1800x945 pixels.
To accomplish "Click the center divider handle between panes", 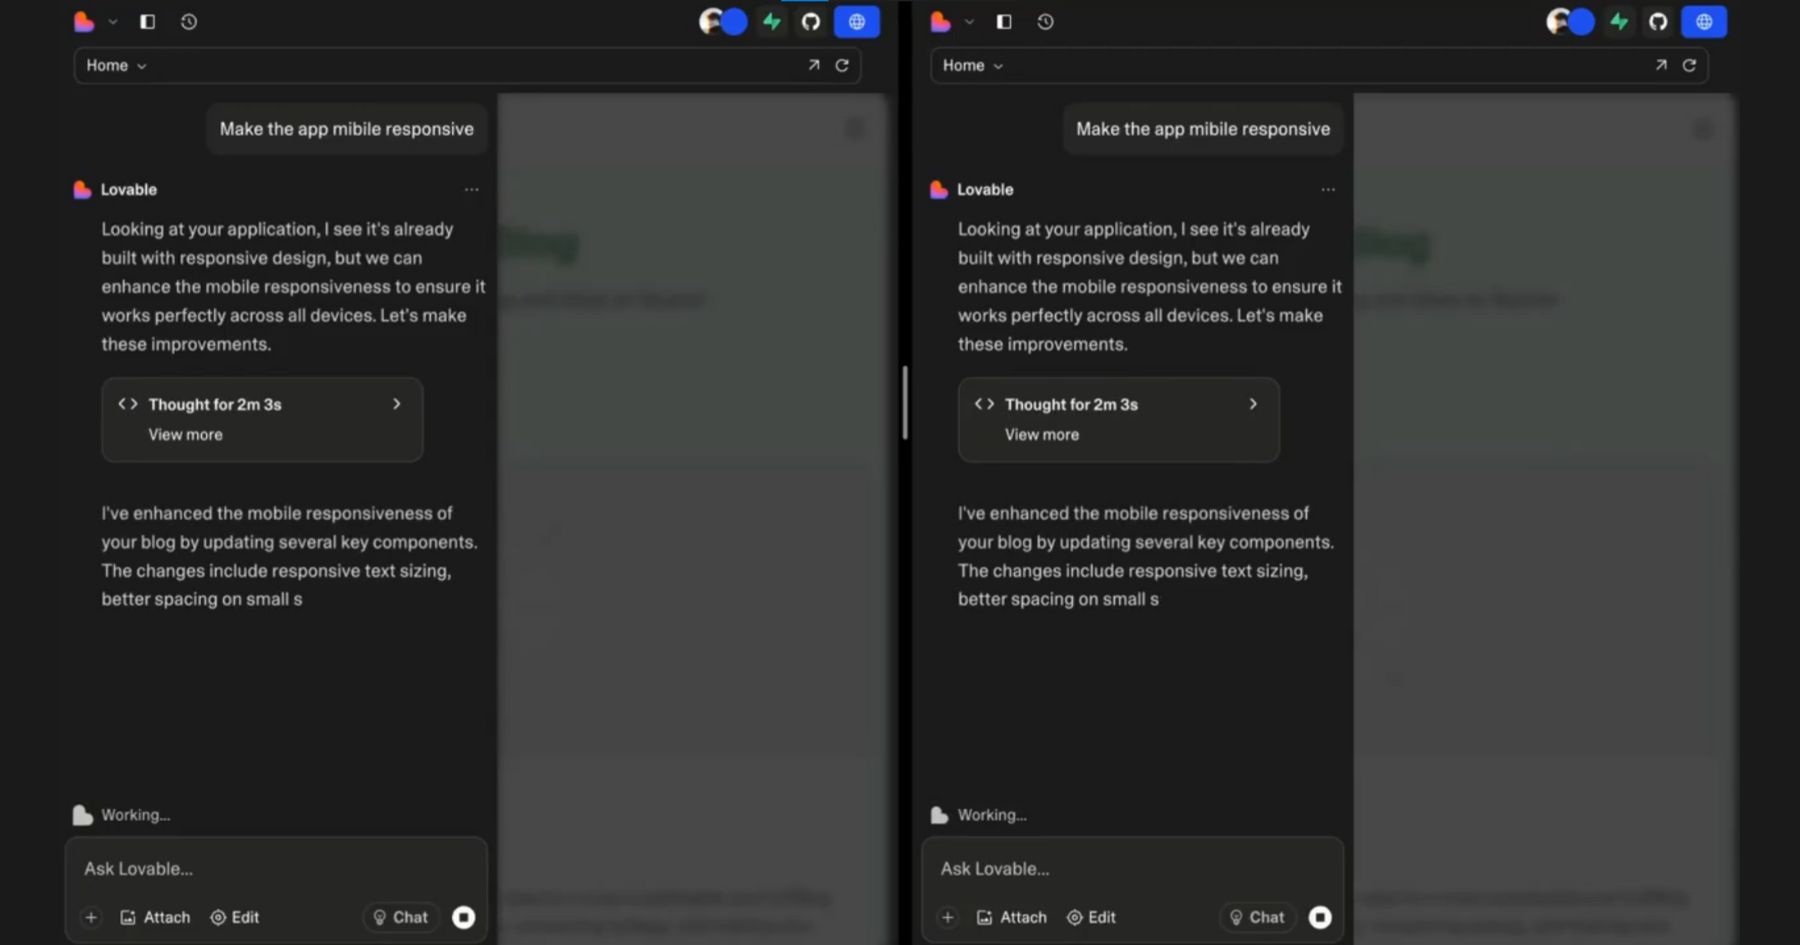I will (904, 402).
